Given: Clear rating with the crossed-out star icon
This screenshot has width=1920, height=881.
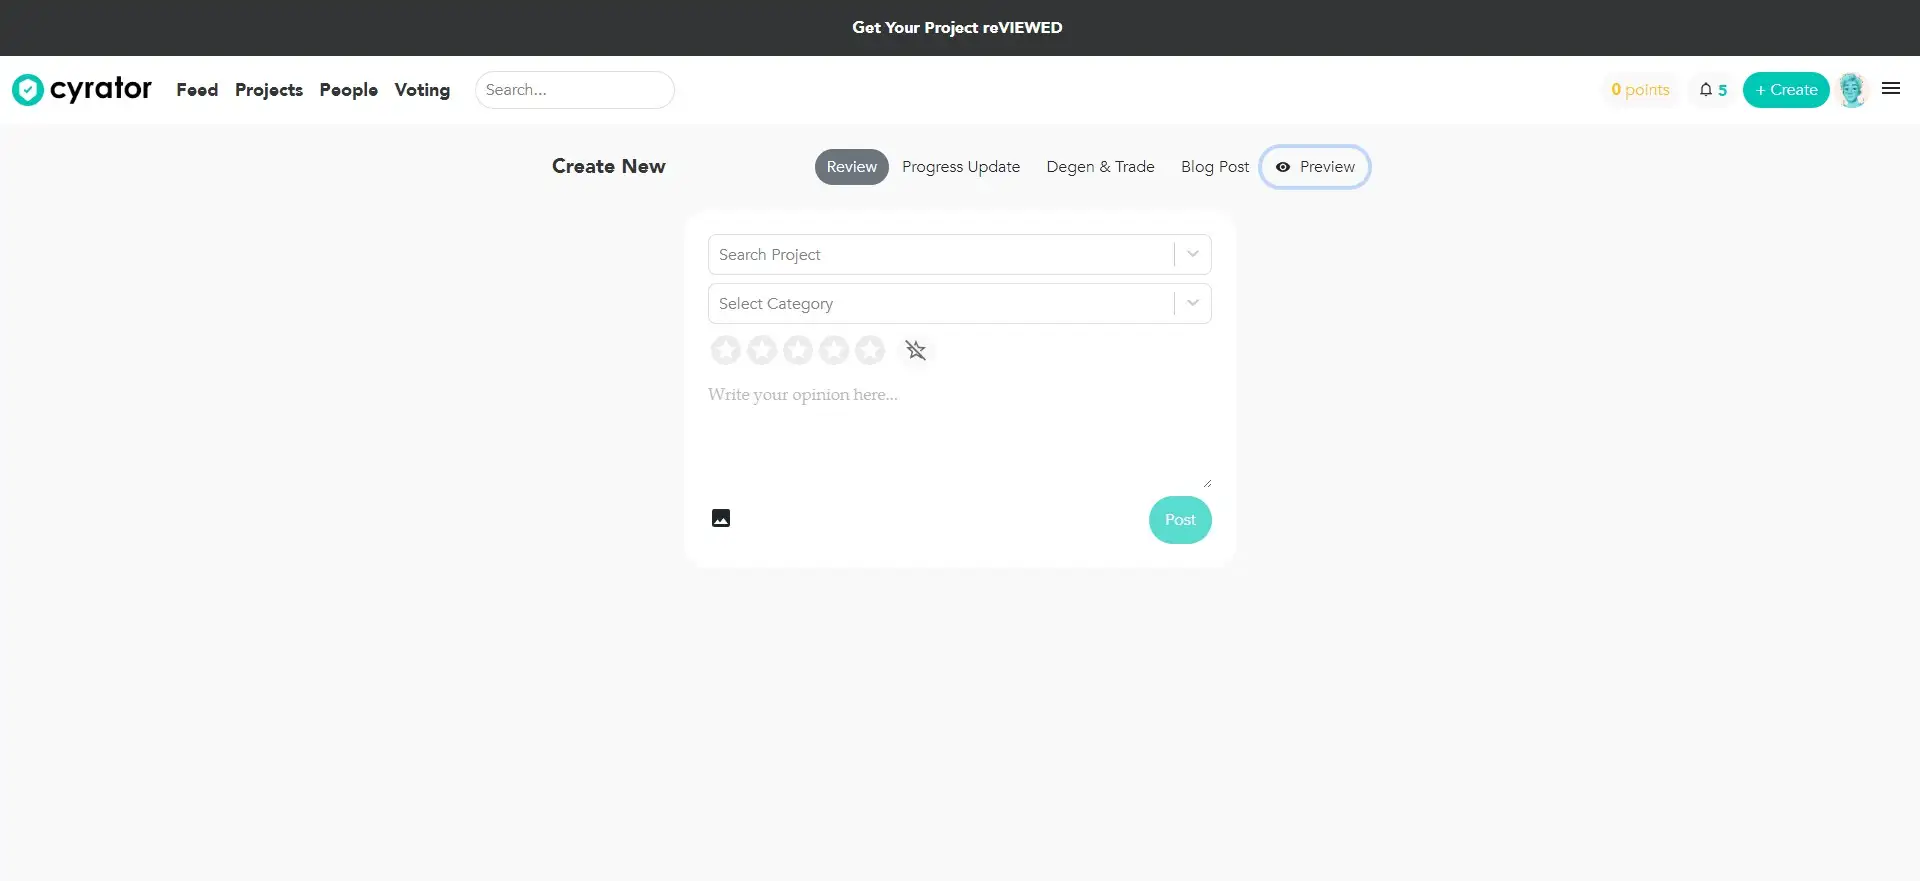Looking at the screenshot, I should (x=915, y=350).
